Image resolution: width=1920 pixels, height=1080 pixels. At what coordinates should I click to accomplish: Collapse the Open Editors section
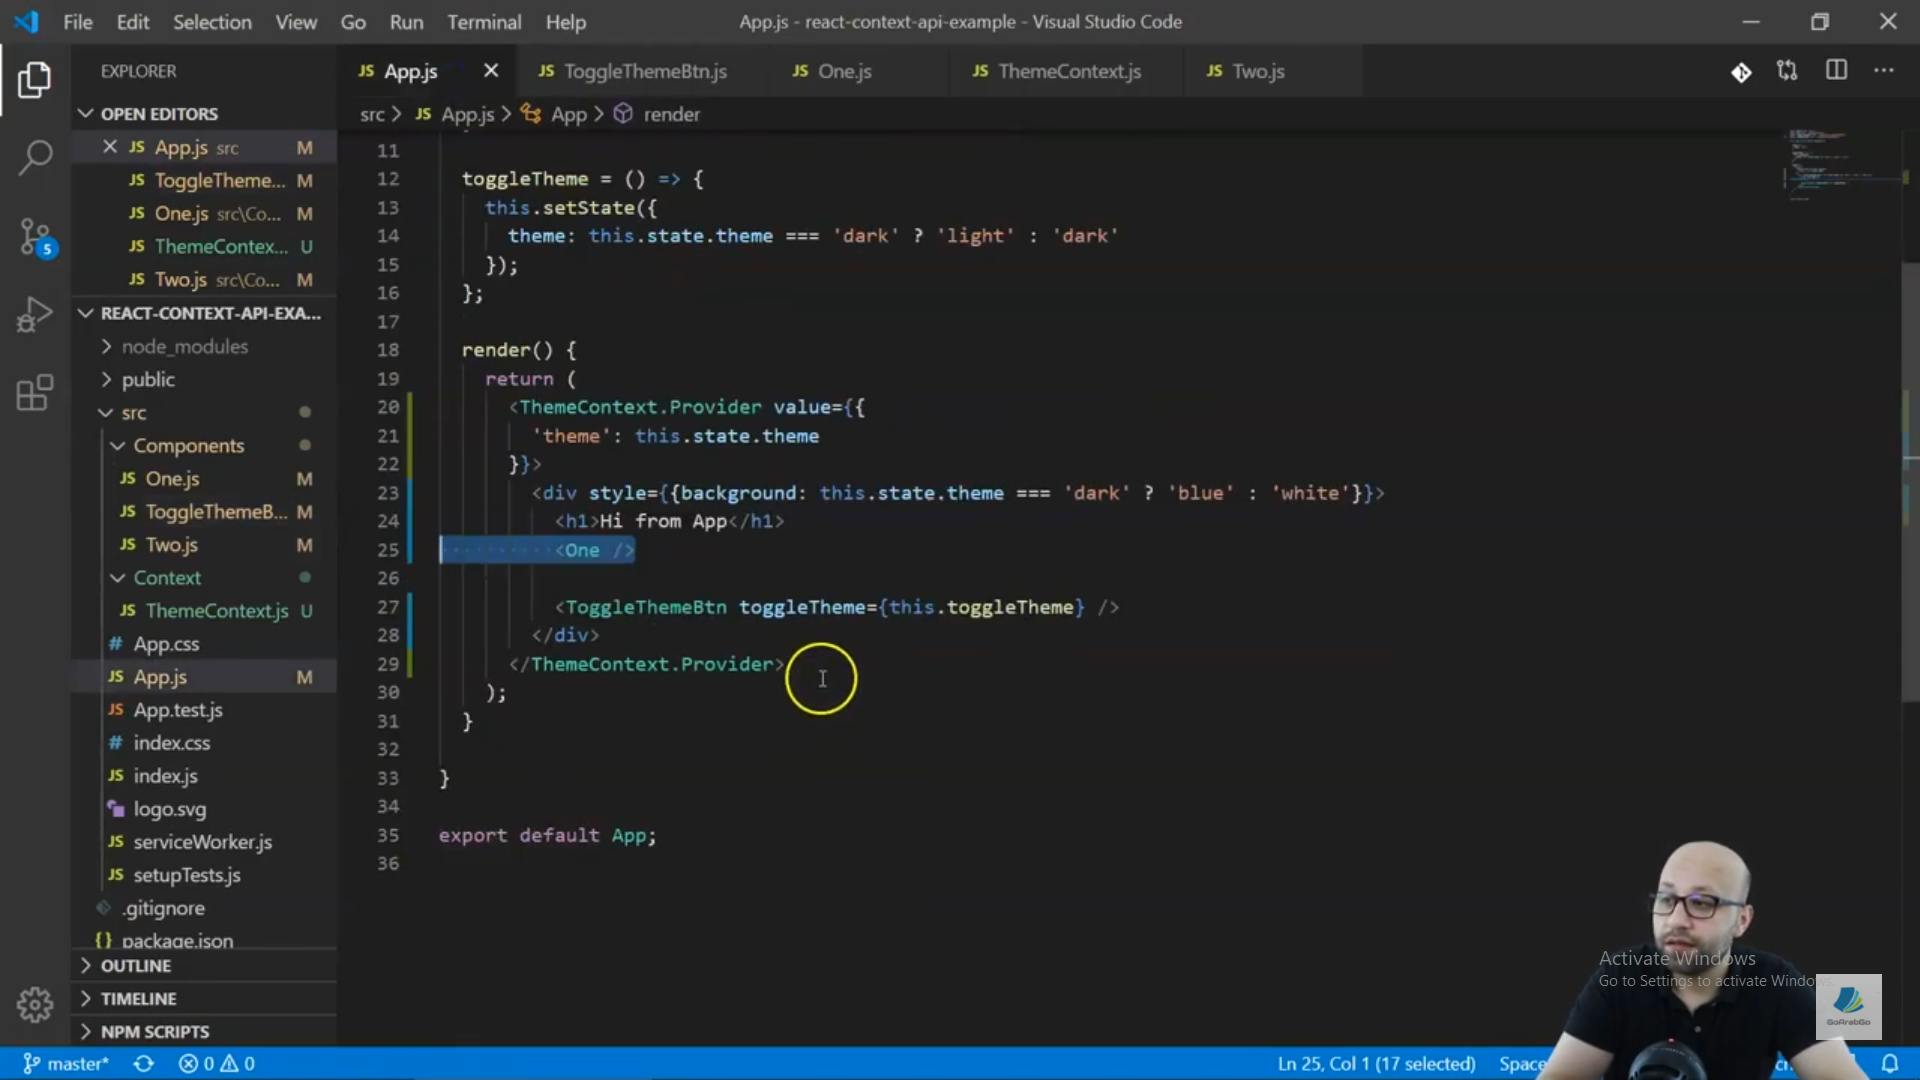pos(204,114)
